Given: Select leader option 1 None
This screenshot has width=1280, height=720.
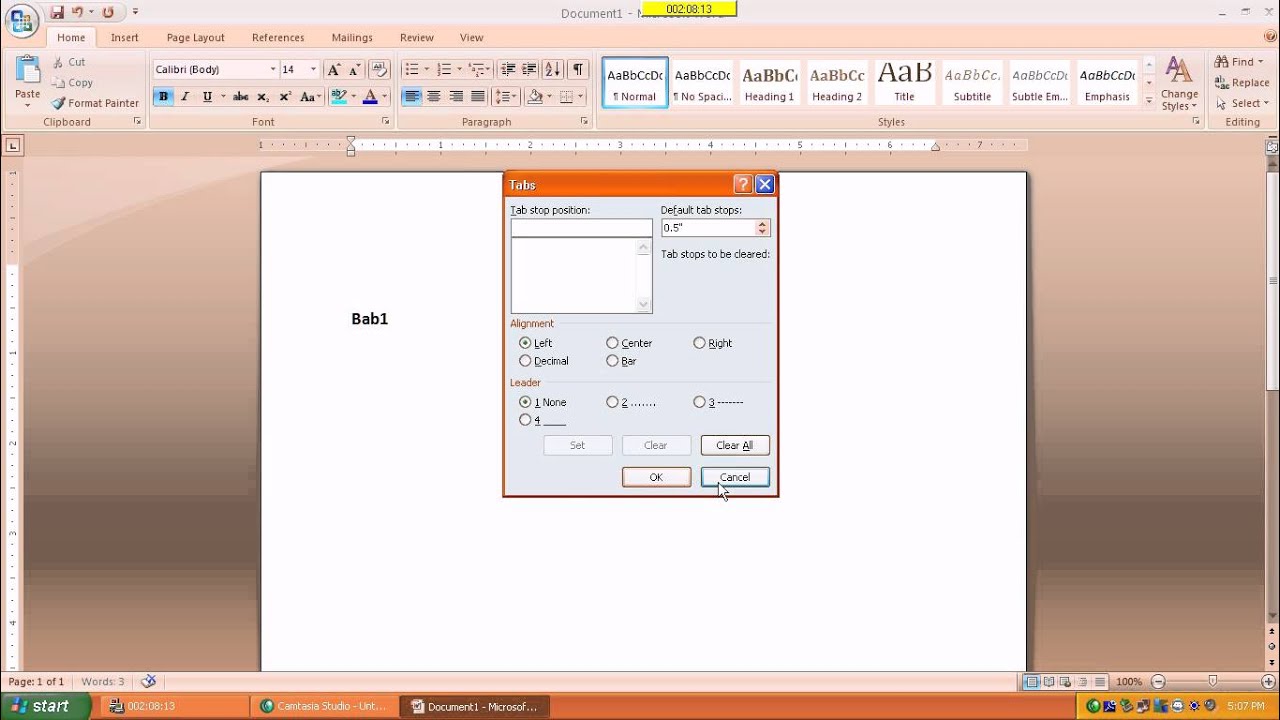Looking at the screenshot, I should coord(525,402).
